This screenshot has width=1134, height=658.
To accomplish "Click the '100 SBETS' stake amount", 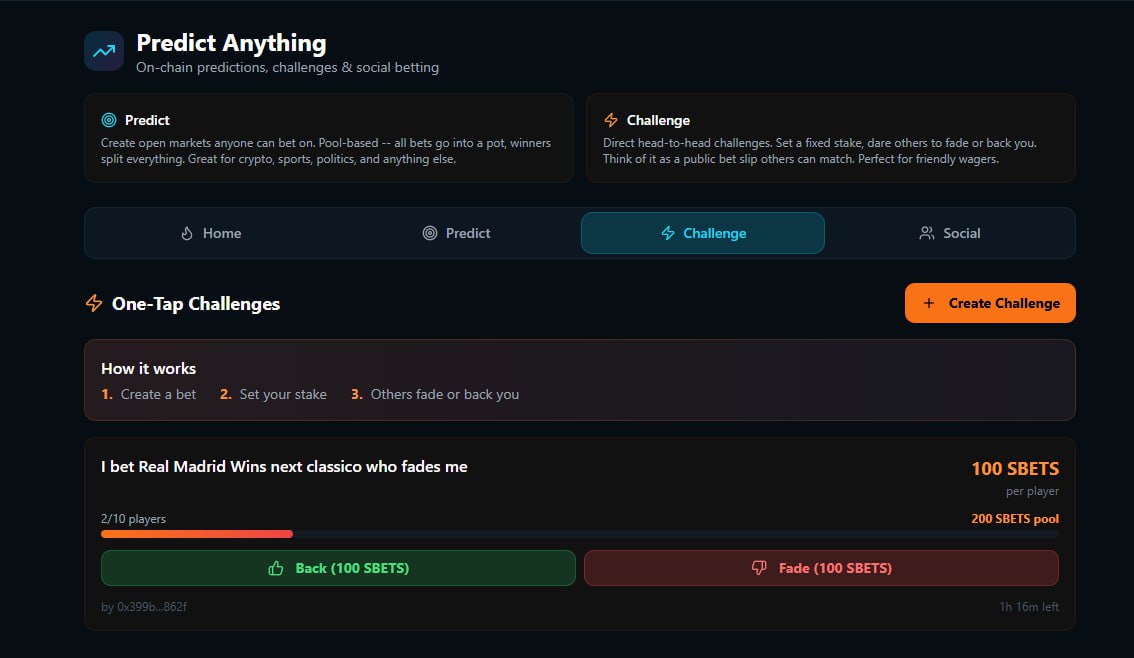I will pyautogui.click(x=1015, y=469).
